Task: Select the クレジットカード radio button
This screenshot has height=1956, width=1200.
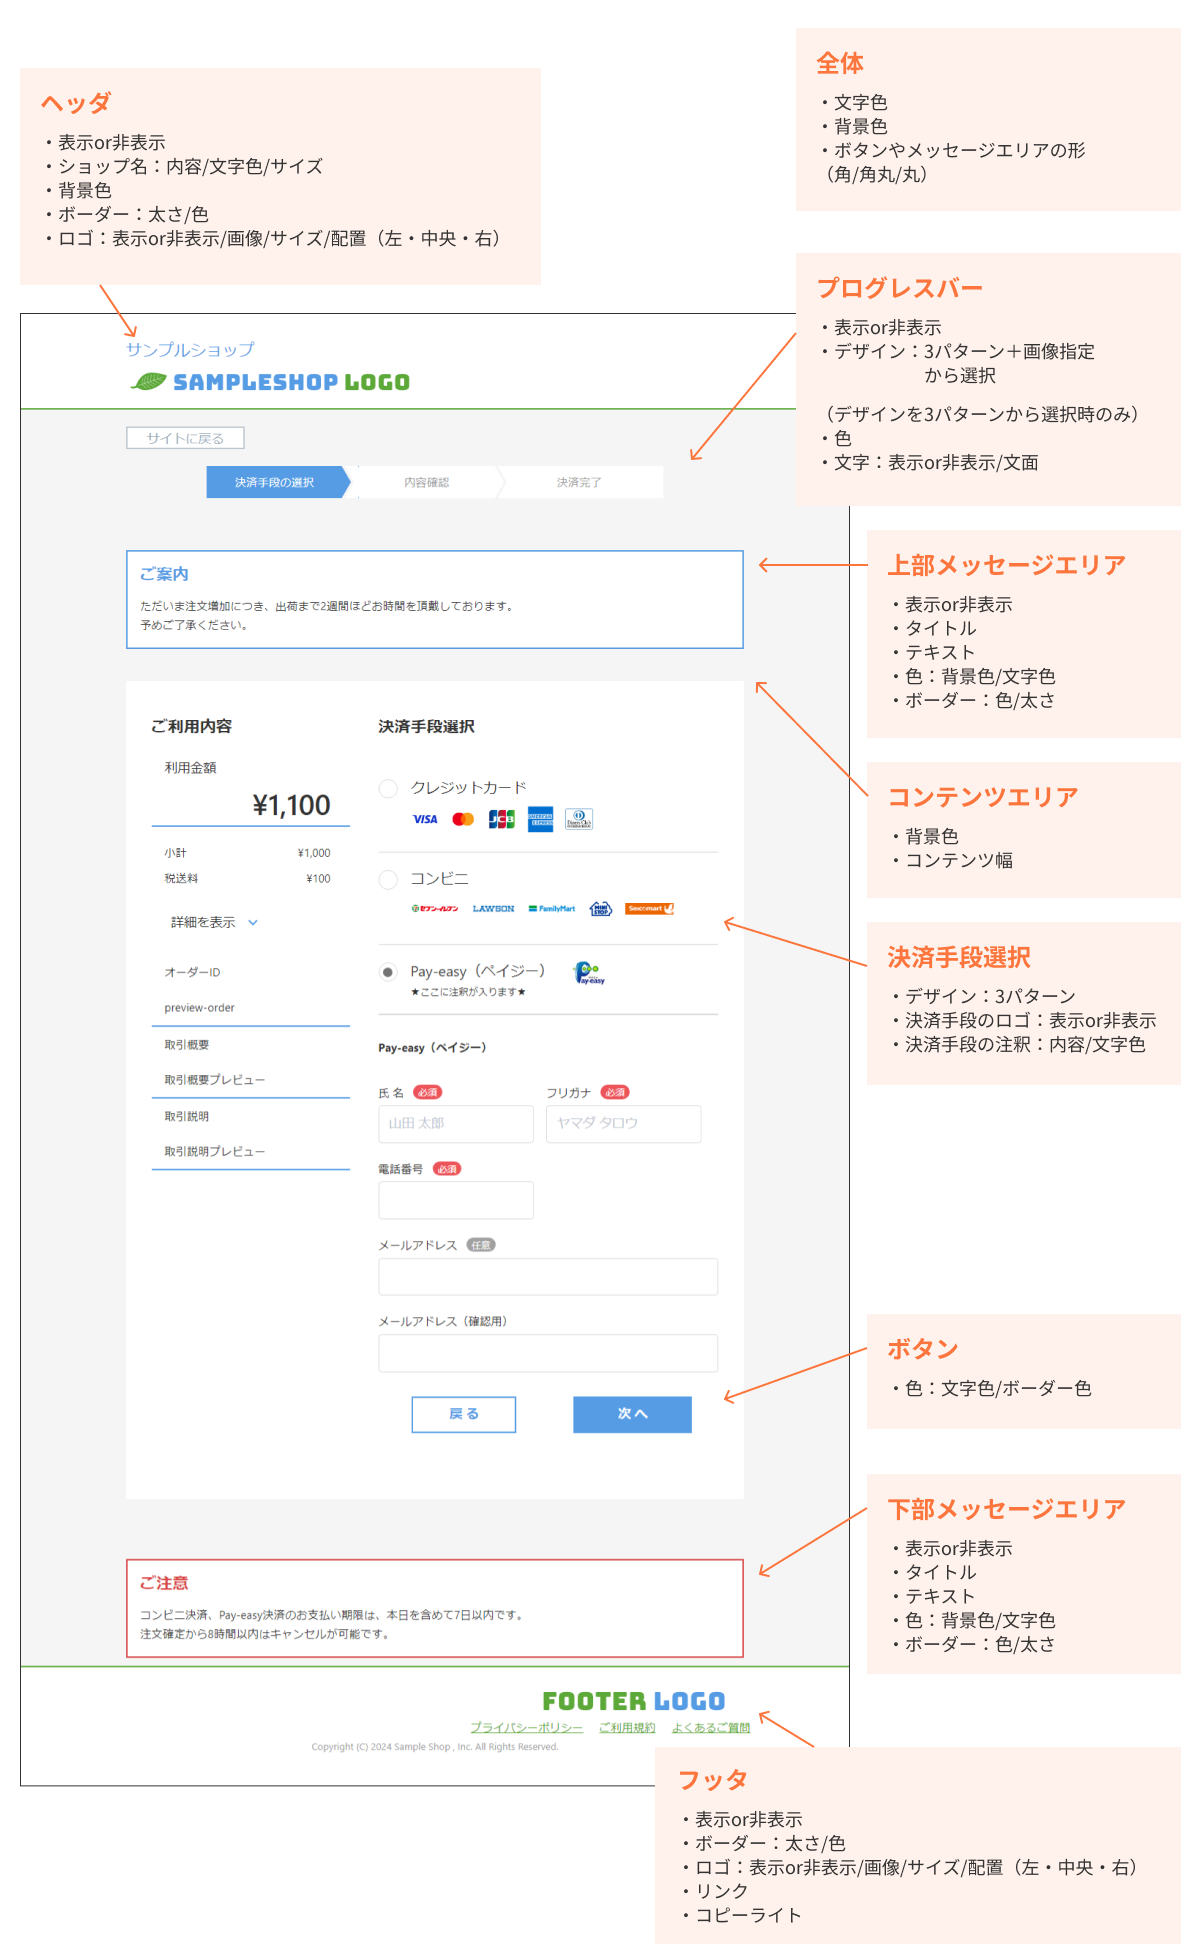Action: (x=388, y=789)
